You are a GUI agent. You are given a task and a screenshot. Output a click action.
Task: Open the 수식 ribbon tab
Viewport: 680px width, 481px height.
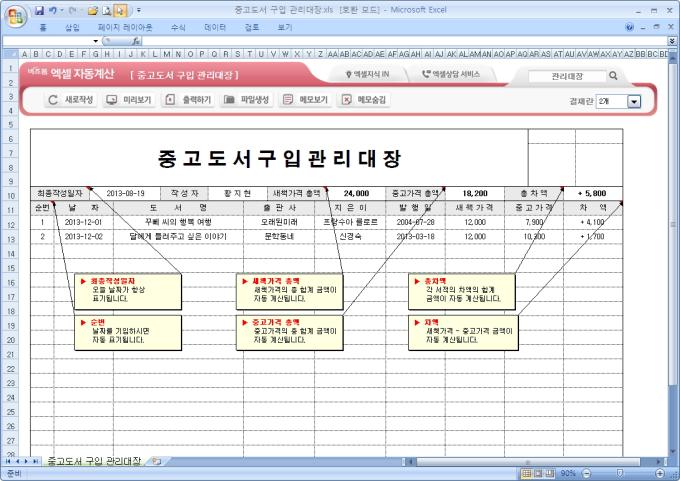[178, 27]
